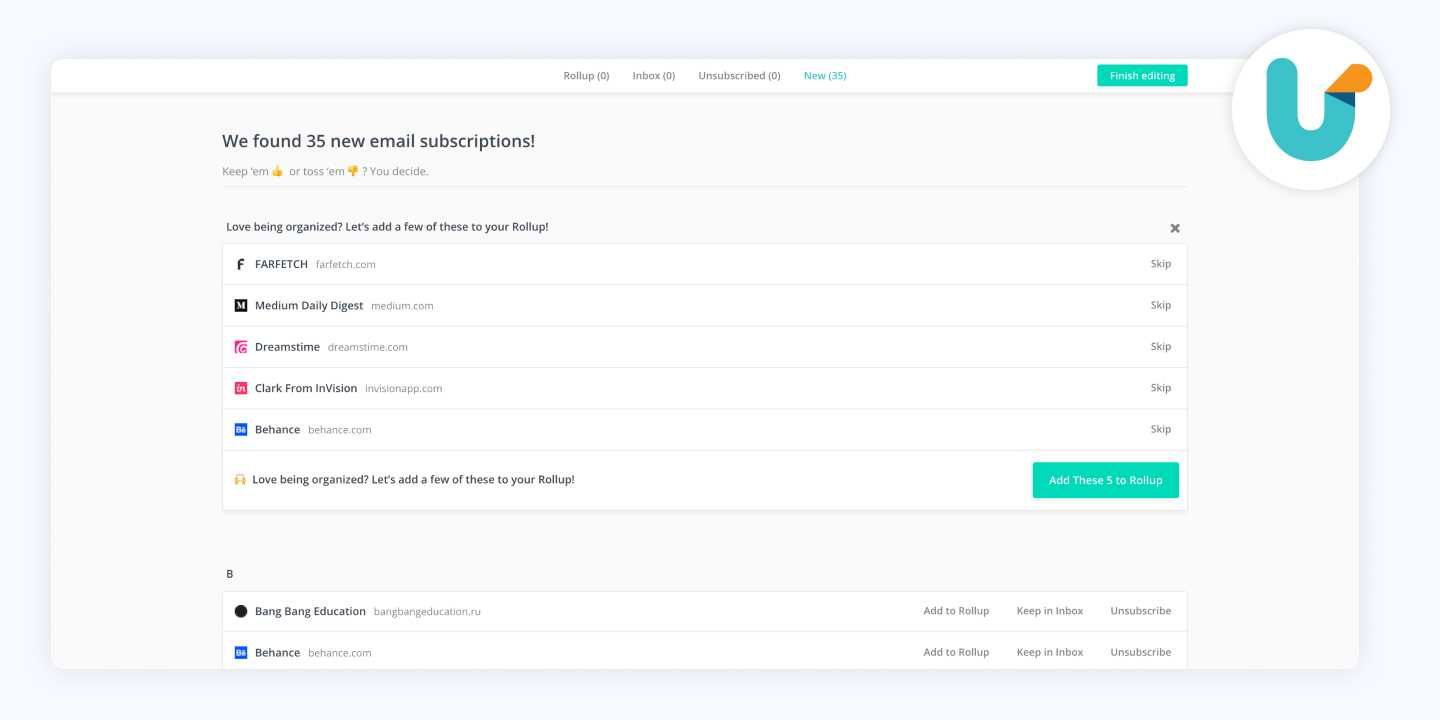Click the Unroll.Me logo badge
Screen dimensions: 1440x720
click(1311, 110)
